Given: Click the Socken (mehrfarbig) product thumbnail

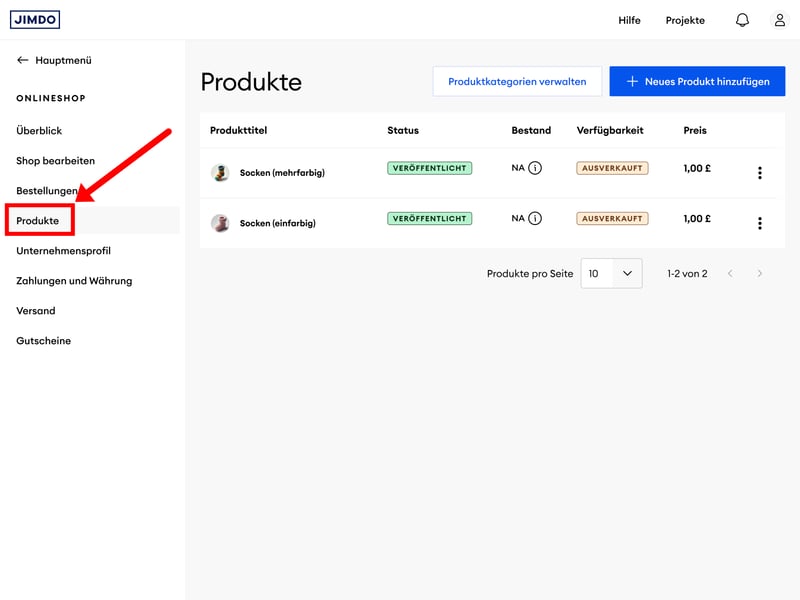Looking at the screenshot, I should pos(220,173).
